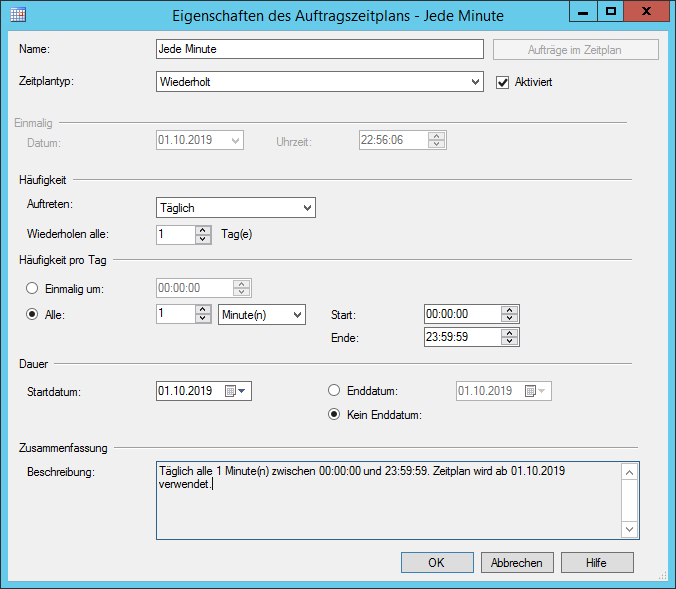Screen dimensions: 676x589
Task: Click into the Name field 'Jede Minute'
Action: tap(319, 49)
